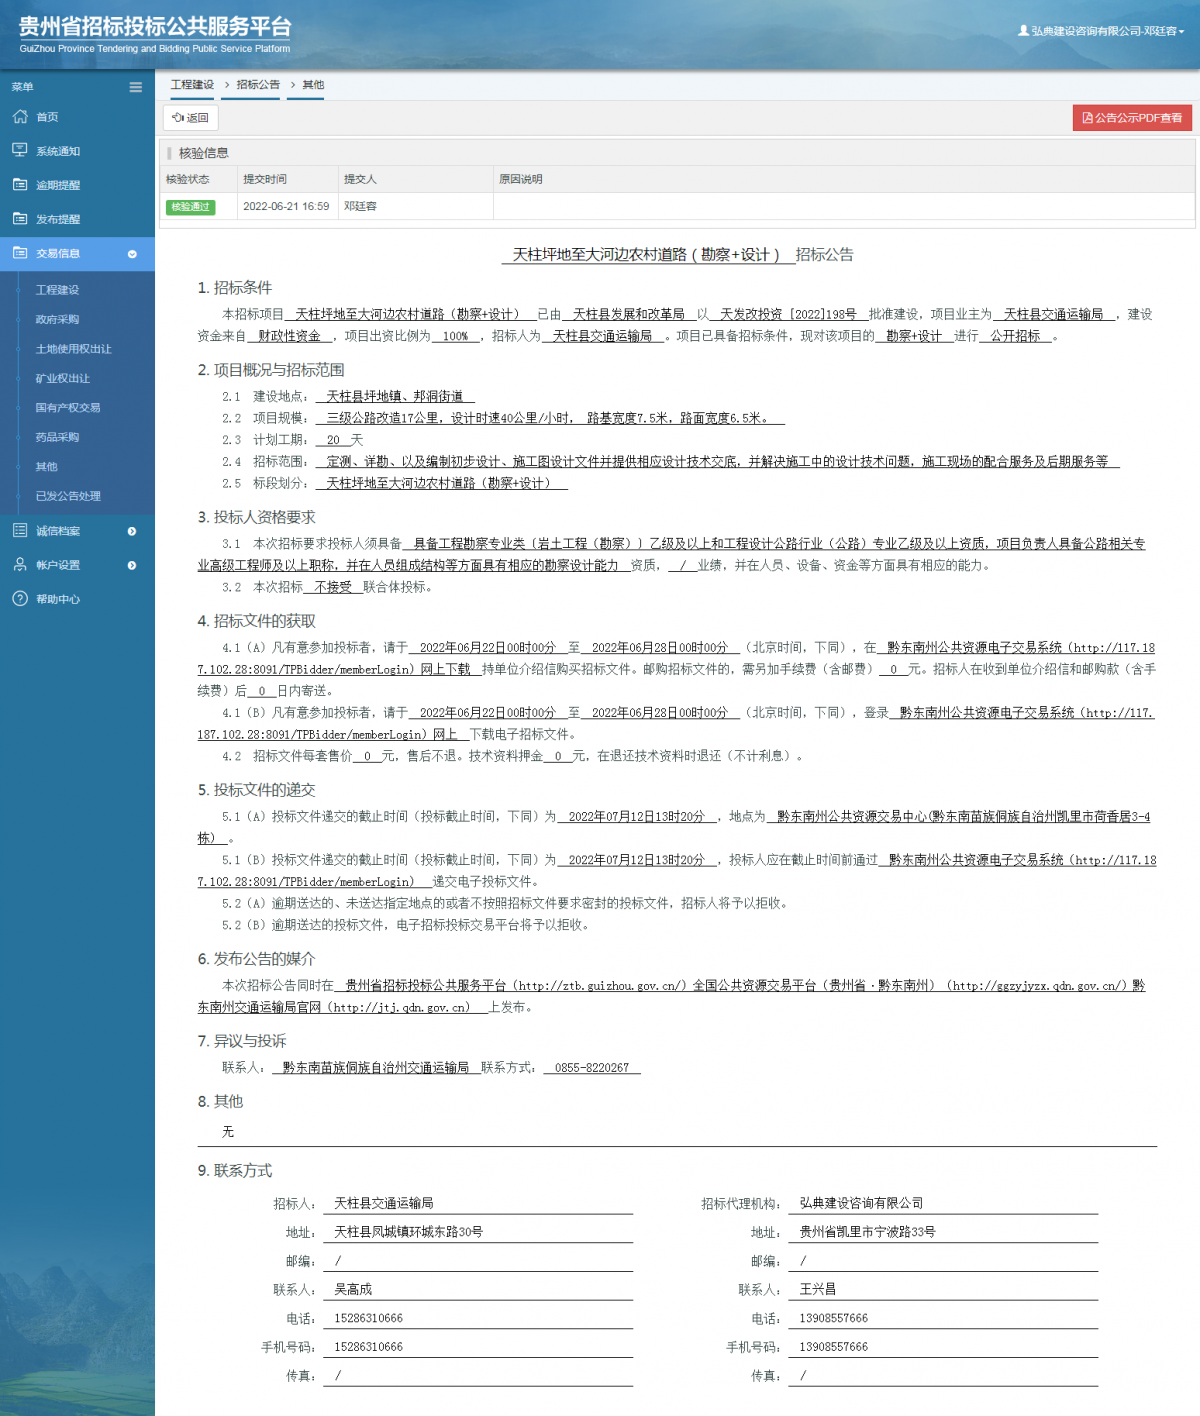
Task: Open the user account dropdown for 邓廷容
Action: [1100, 31]
